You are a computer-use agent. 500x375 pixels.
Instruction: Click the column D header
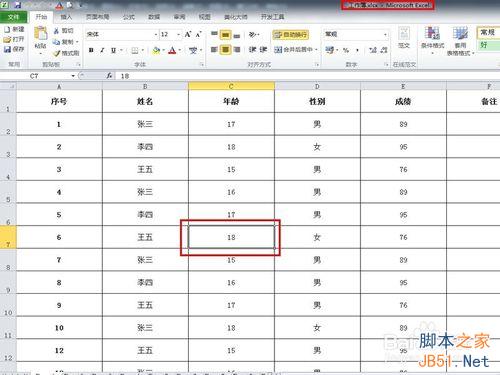tap(317, 86)
